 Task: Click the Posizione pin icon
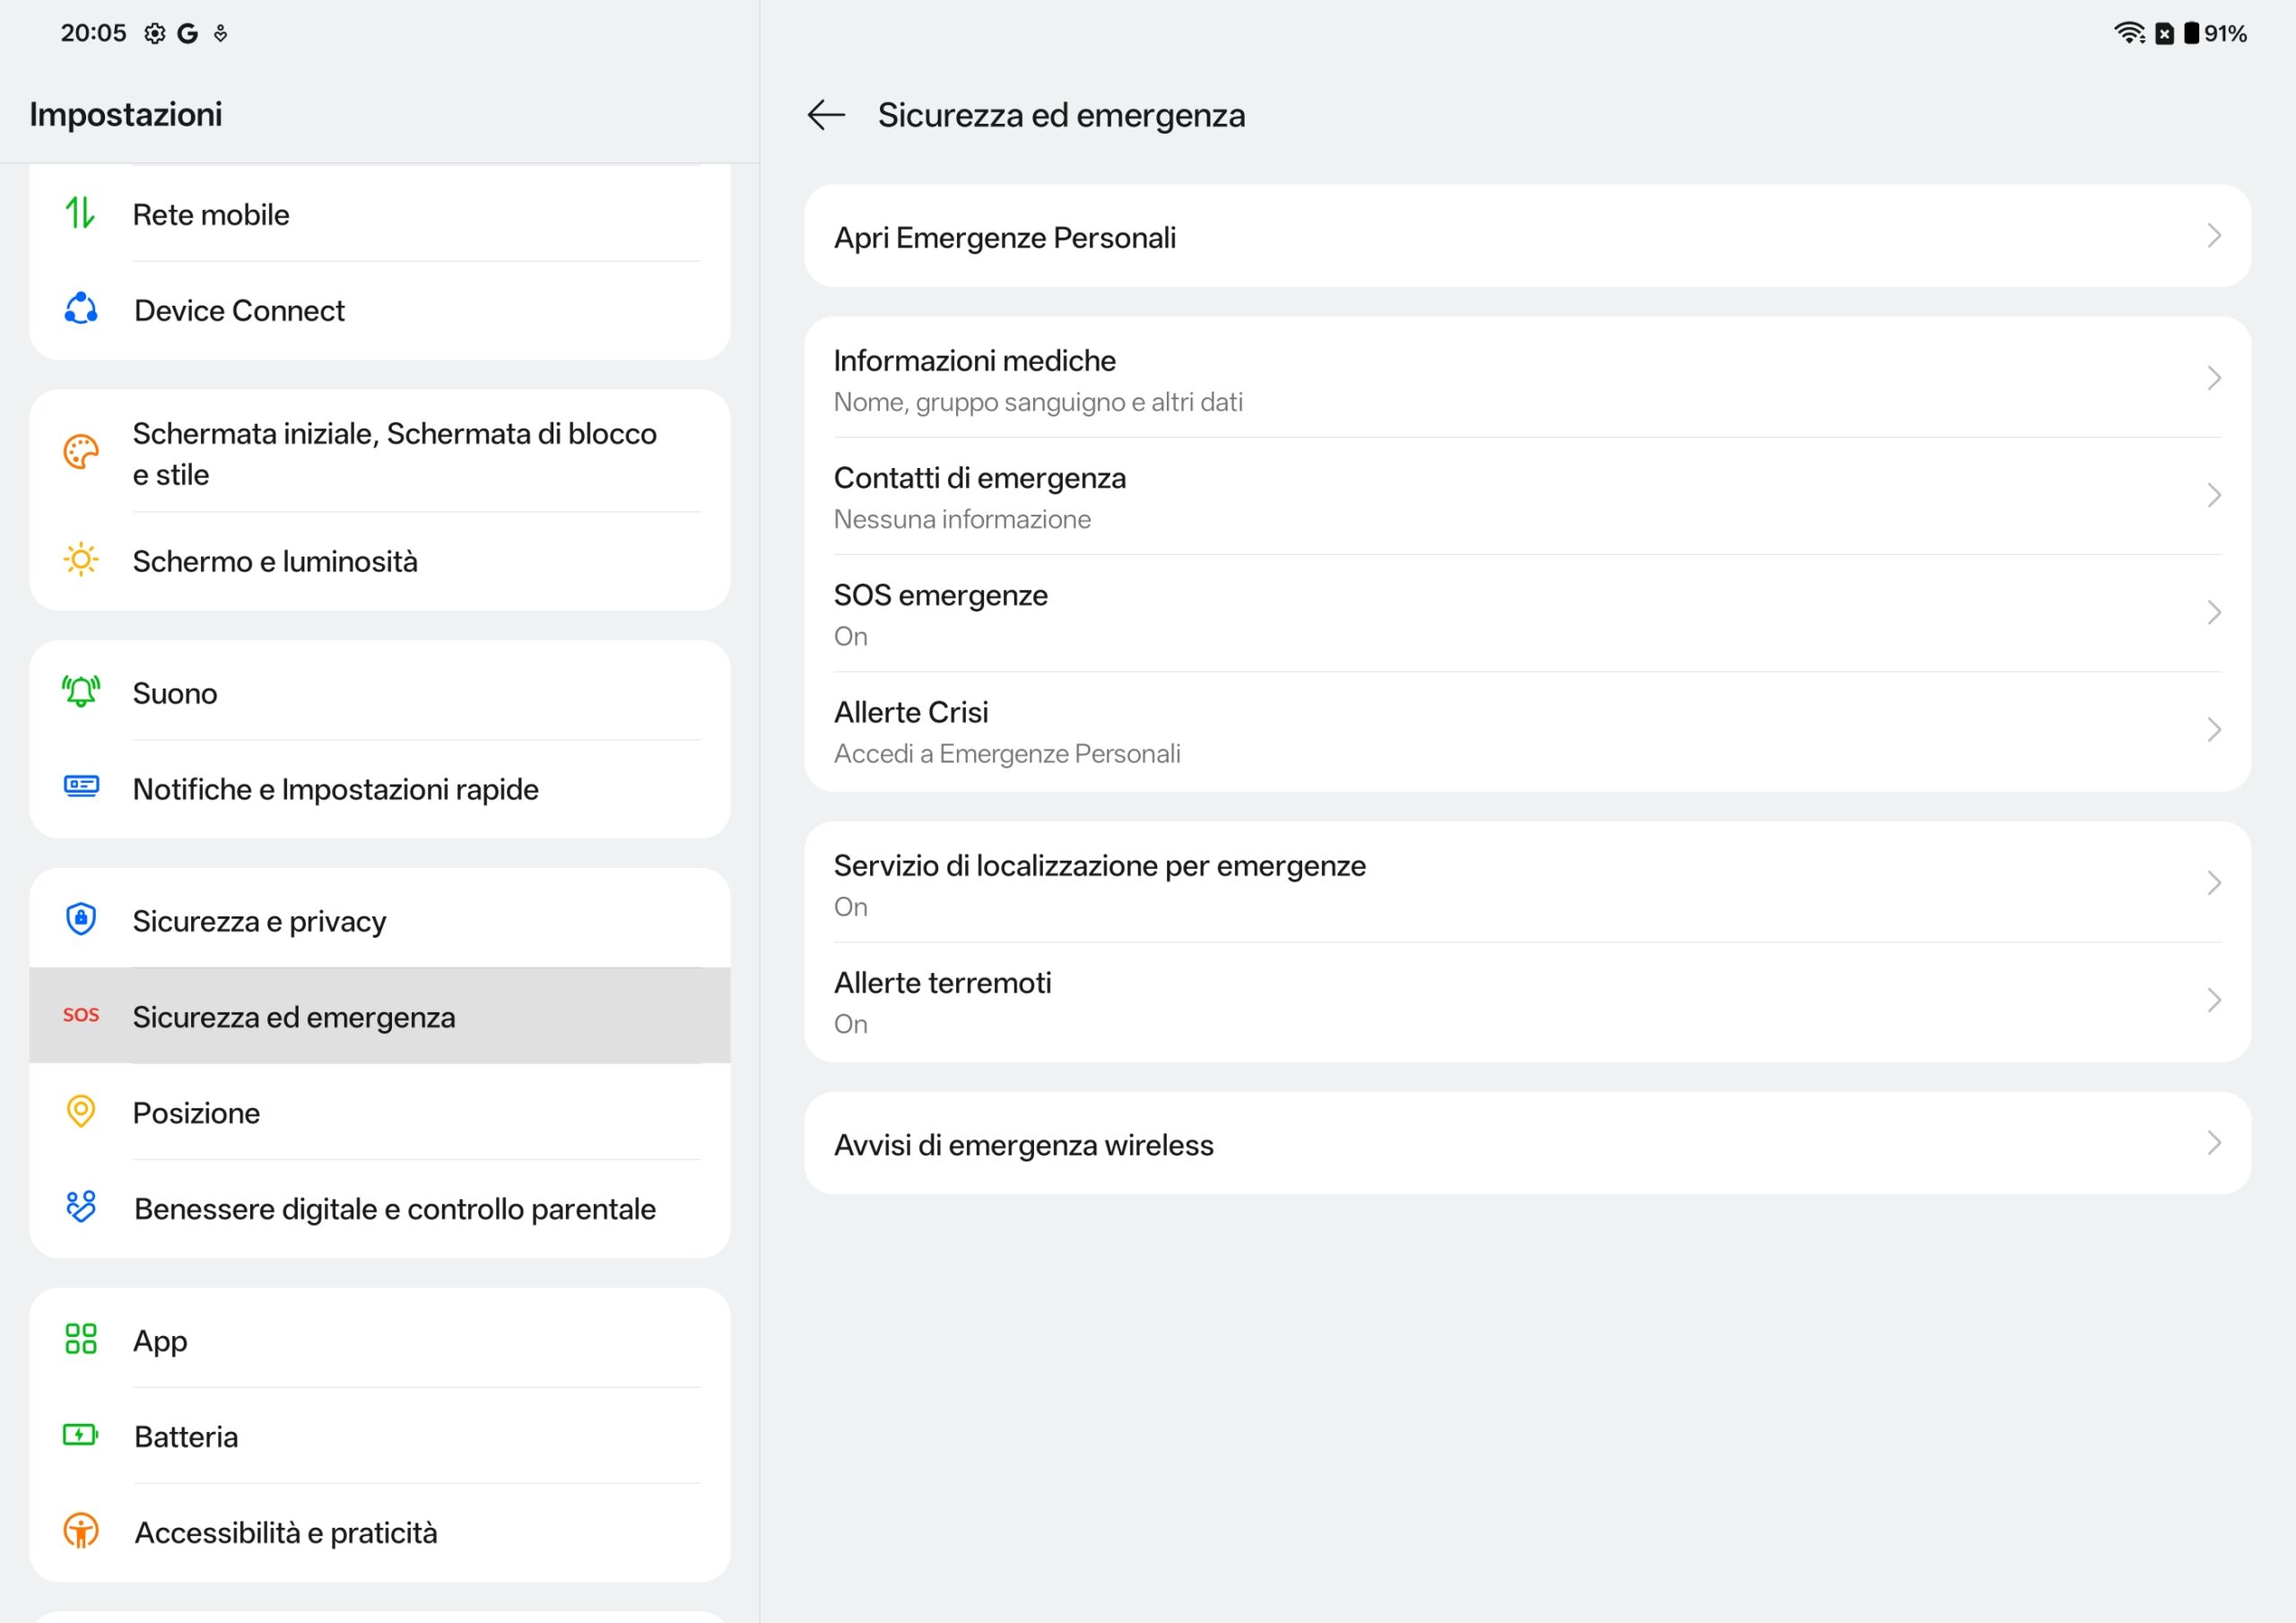tap(81, 1111)
